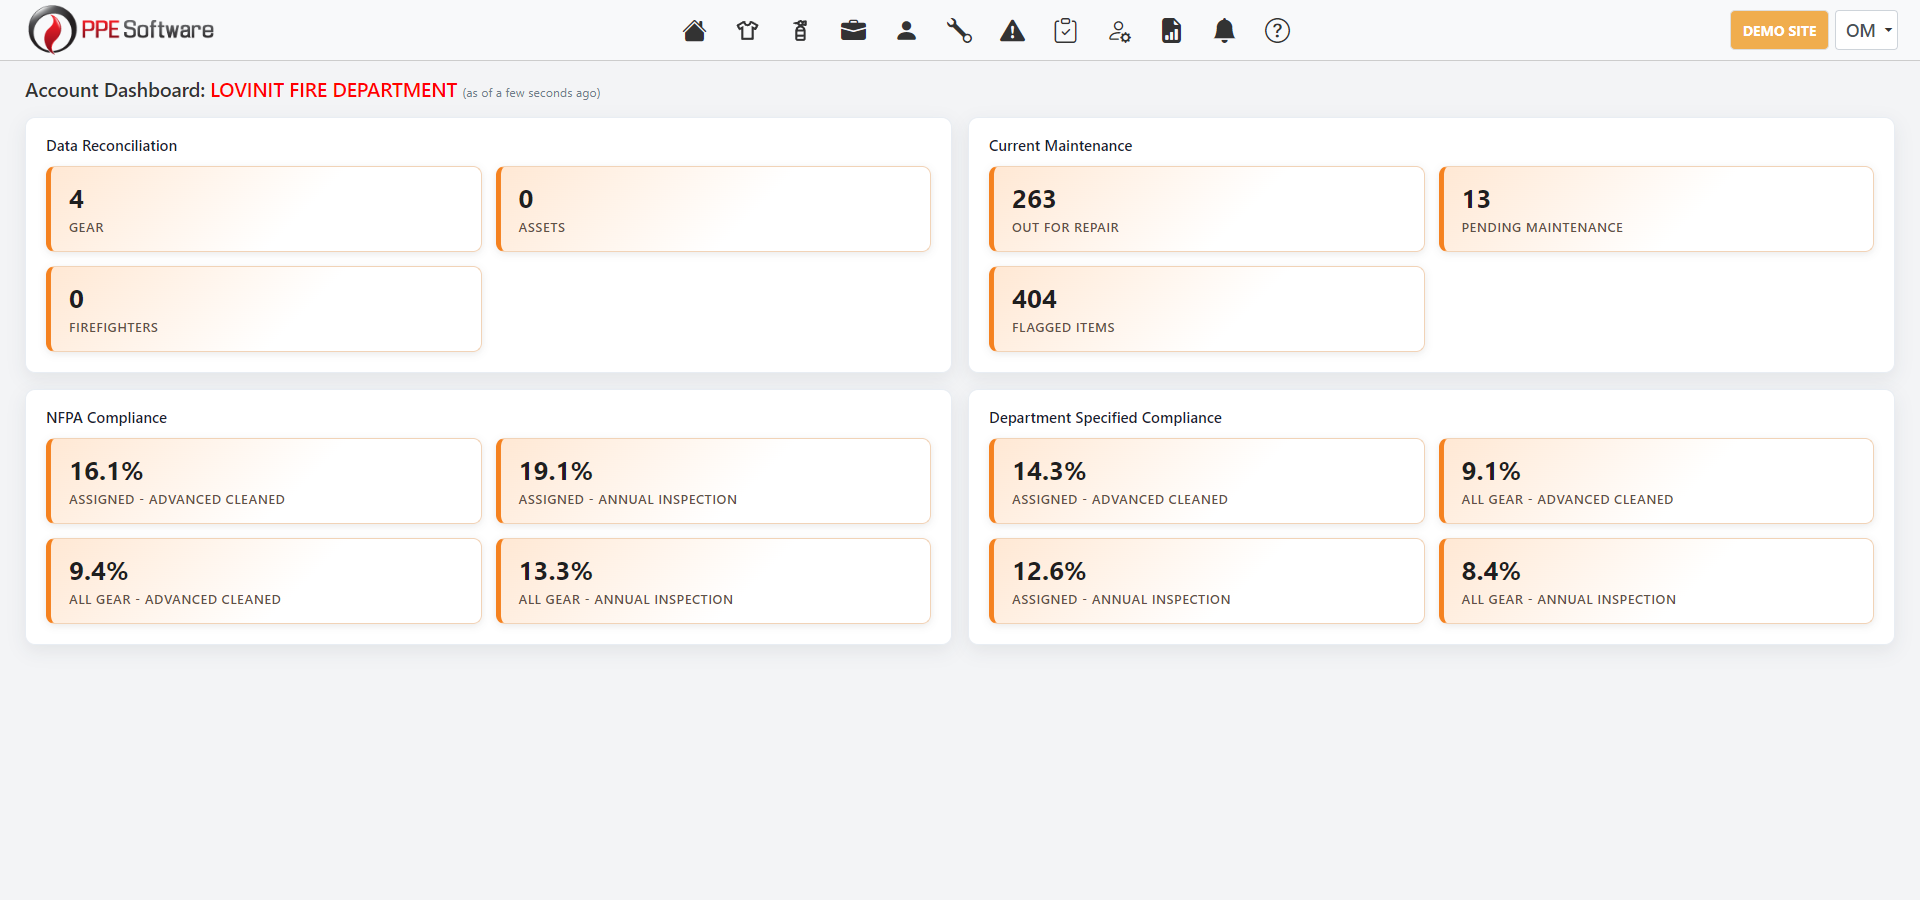The width and height of the screenshot is (1920, 900).
Task: Click the PPE Software logo
Action: [121, 30]
